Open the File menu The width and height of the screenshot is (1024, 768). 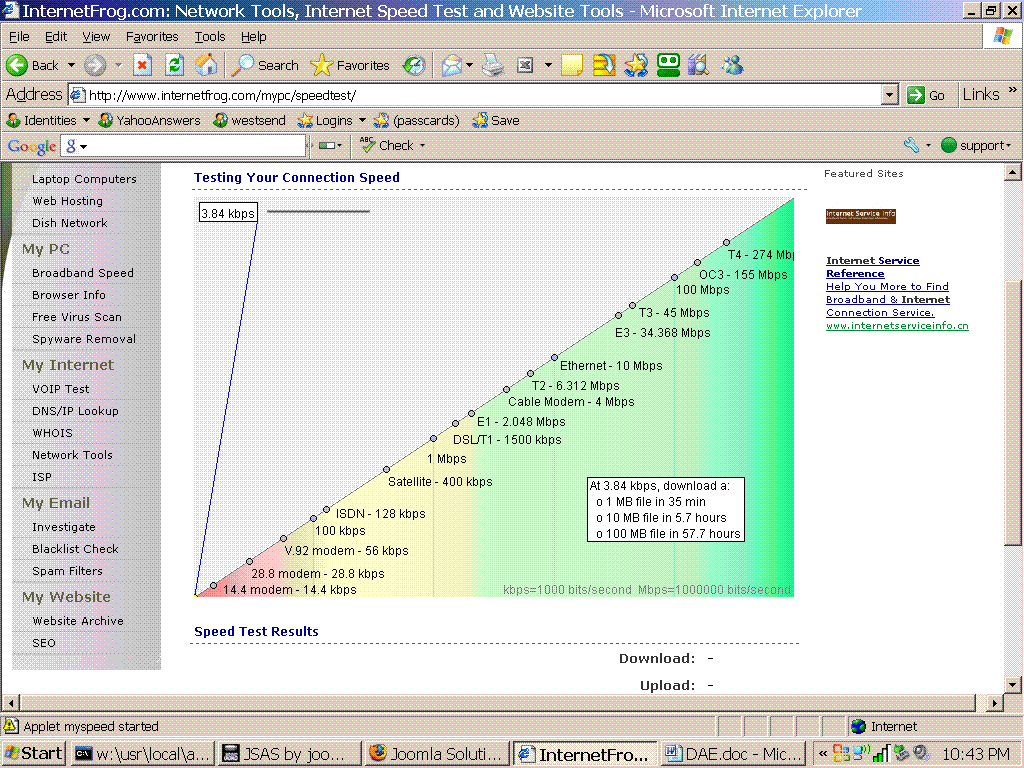(19, 37)
